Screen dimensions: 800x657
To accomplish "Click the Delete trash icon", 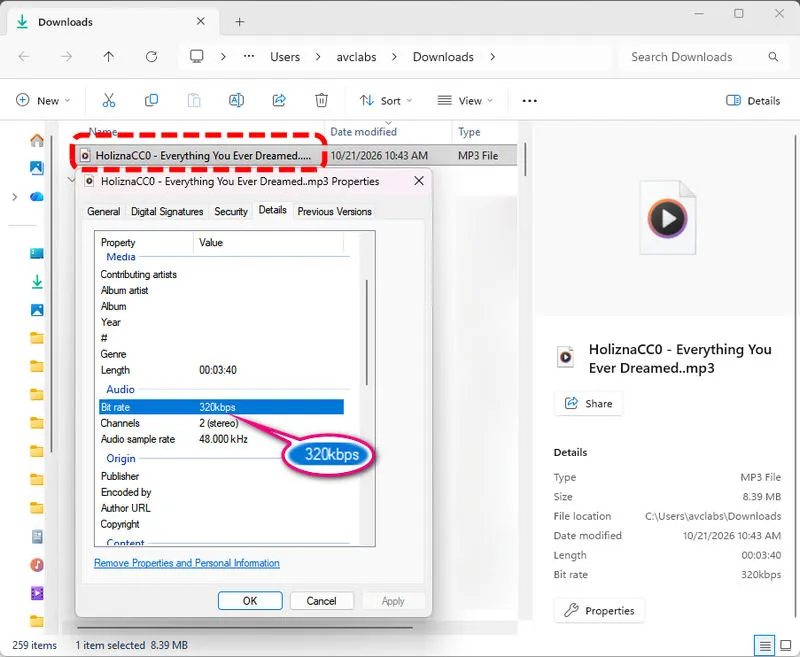I will point(321,100).
